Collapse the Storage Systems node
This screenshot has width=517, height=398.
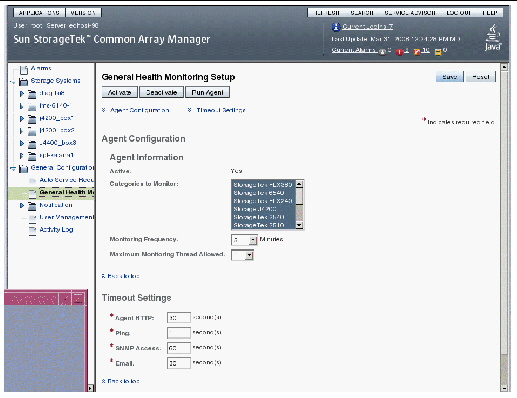pyautogui.click(x=13, y=82)
